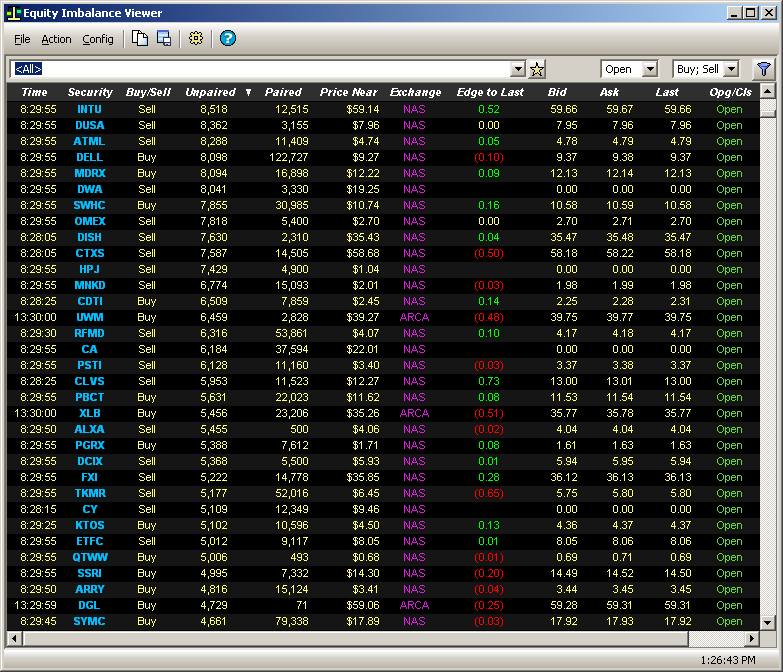Select the ATML security symbol

click(x=89, y=141)
